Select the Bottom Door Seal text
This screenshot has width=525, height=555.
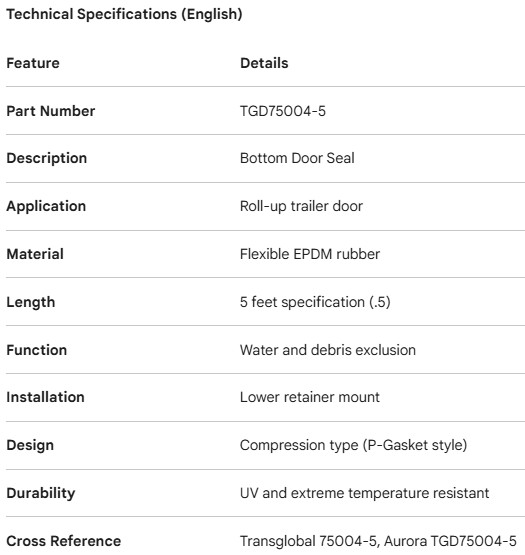pyautogui.click(x=297, y=158)
